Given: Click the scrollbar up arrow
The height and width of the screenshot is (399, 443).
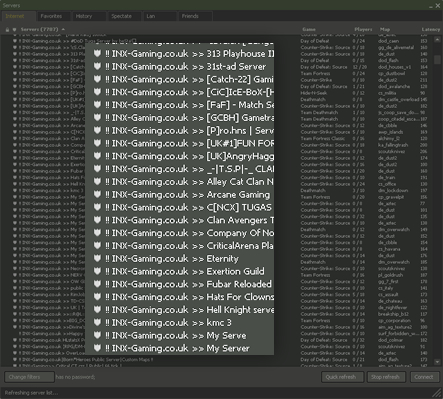Looking at the screenshot, I should (x=437, y=39).
